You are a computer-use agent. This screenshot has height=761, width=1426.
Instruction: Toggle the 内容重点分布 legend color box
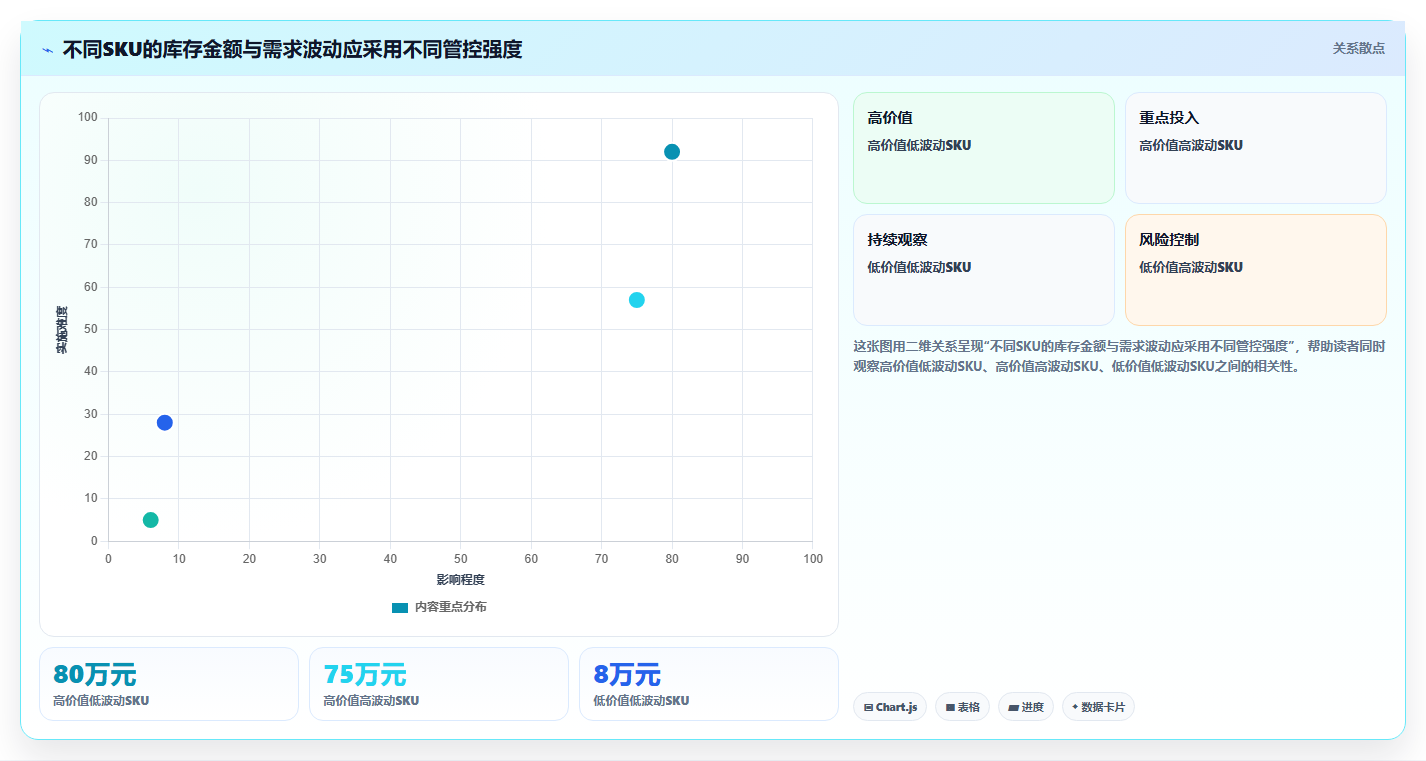click(400, 607)
